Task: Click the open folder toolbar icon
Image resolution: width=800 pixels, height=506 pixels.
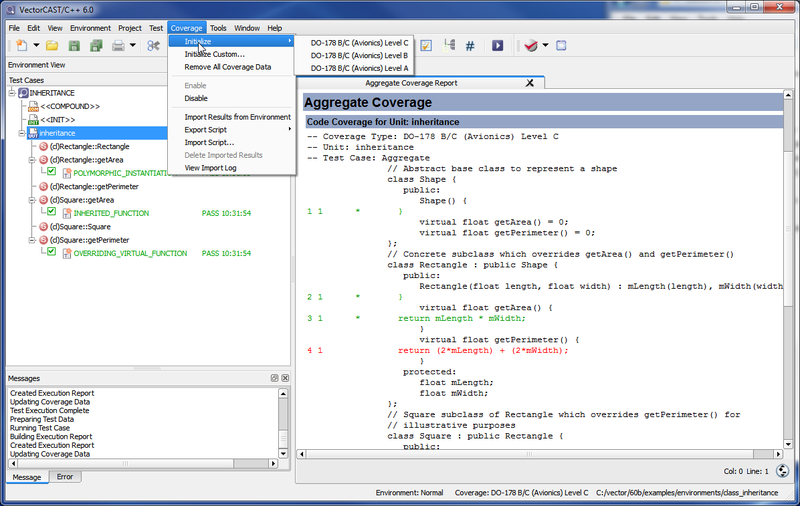Action: click(52, 46)
